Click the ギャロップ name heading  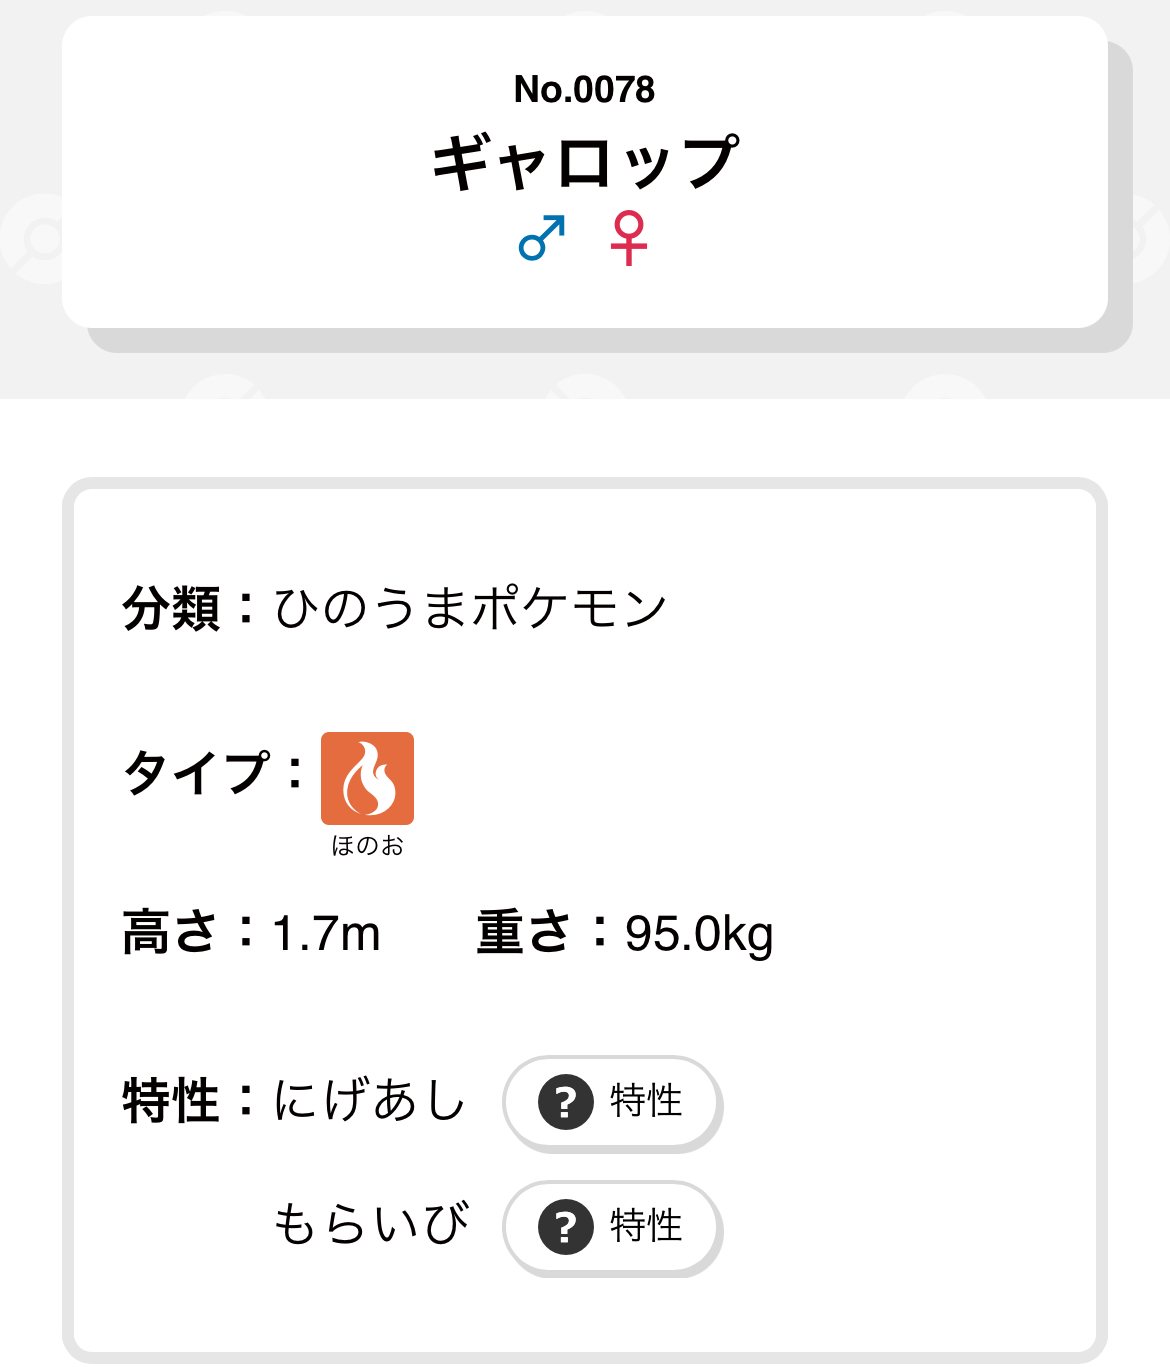pos(585,163)
